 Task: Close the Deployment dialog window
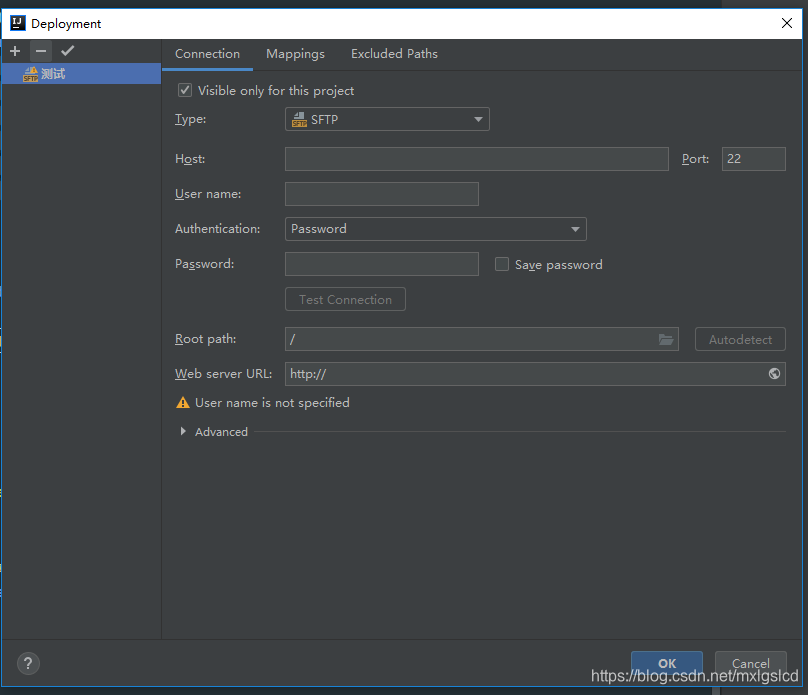tap(786, 23)
